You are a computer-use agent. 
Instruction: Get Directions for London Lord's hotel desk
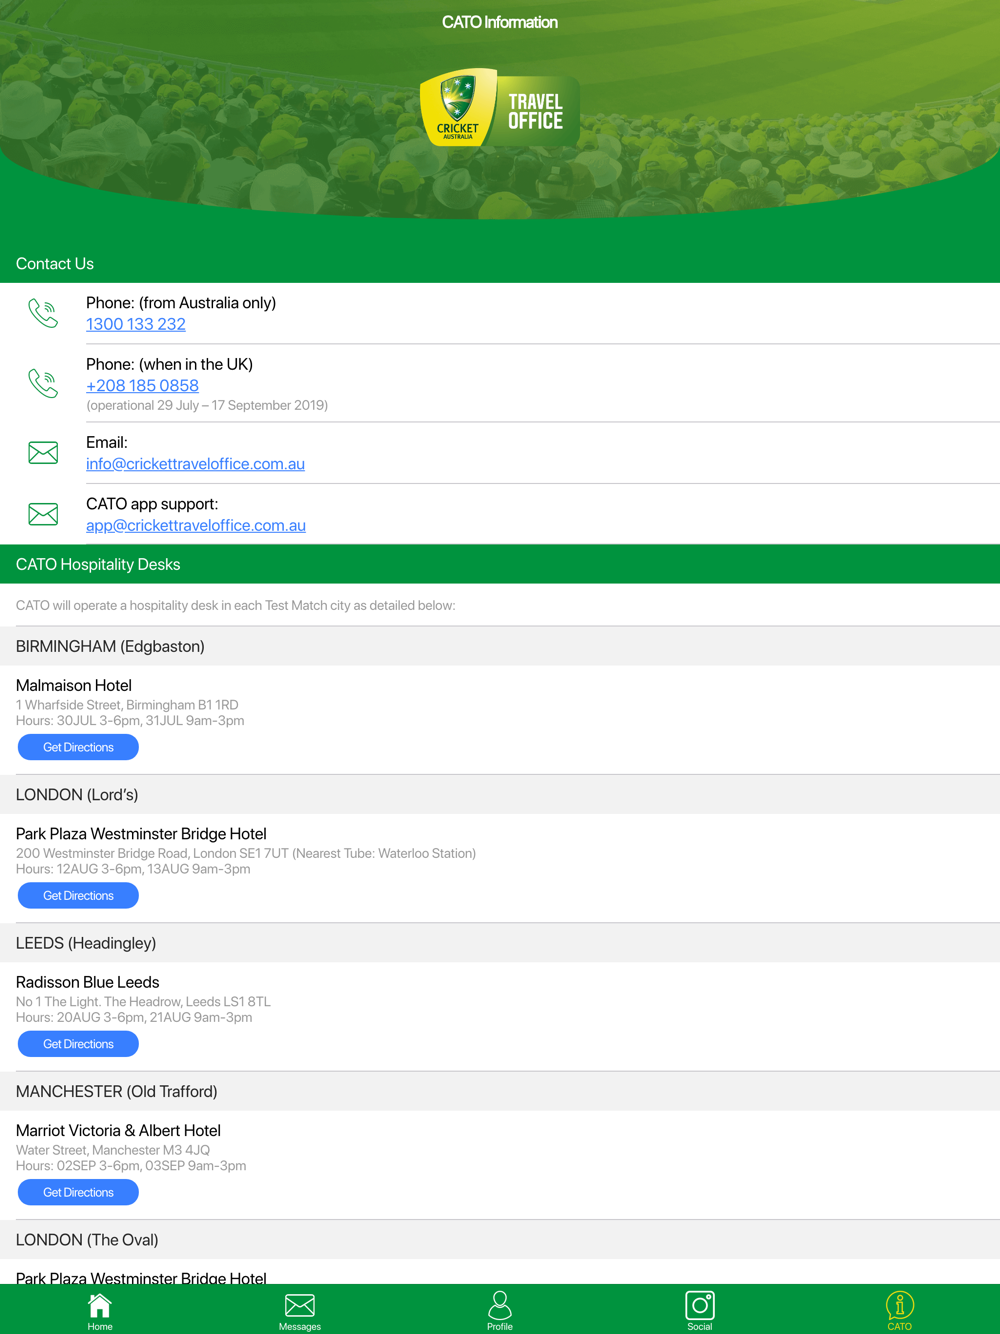click(x=78, y=895)
